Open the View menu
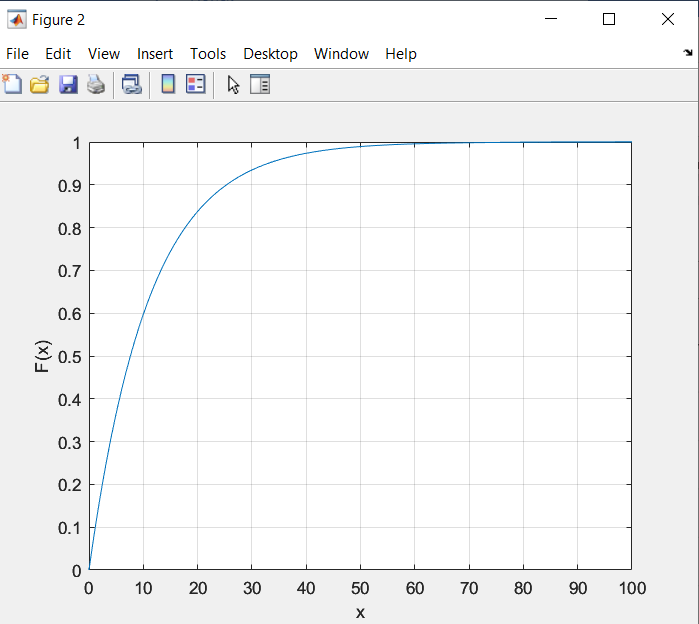Viewport: 699px width, 624px height. click(104, 54)
